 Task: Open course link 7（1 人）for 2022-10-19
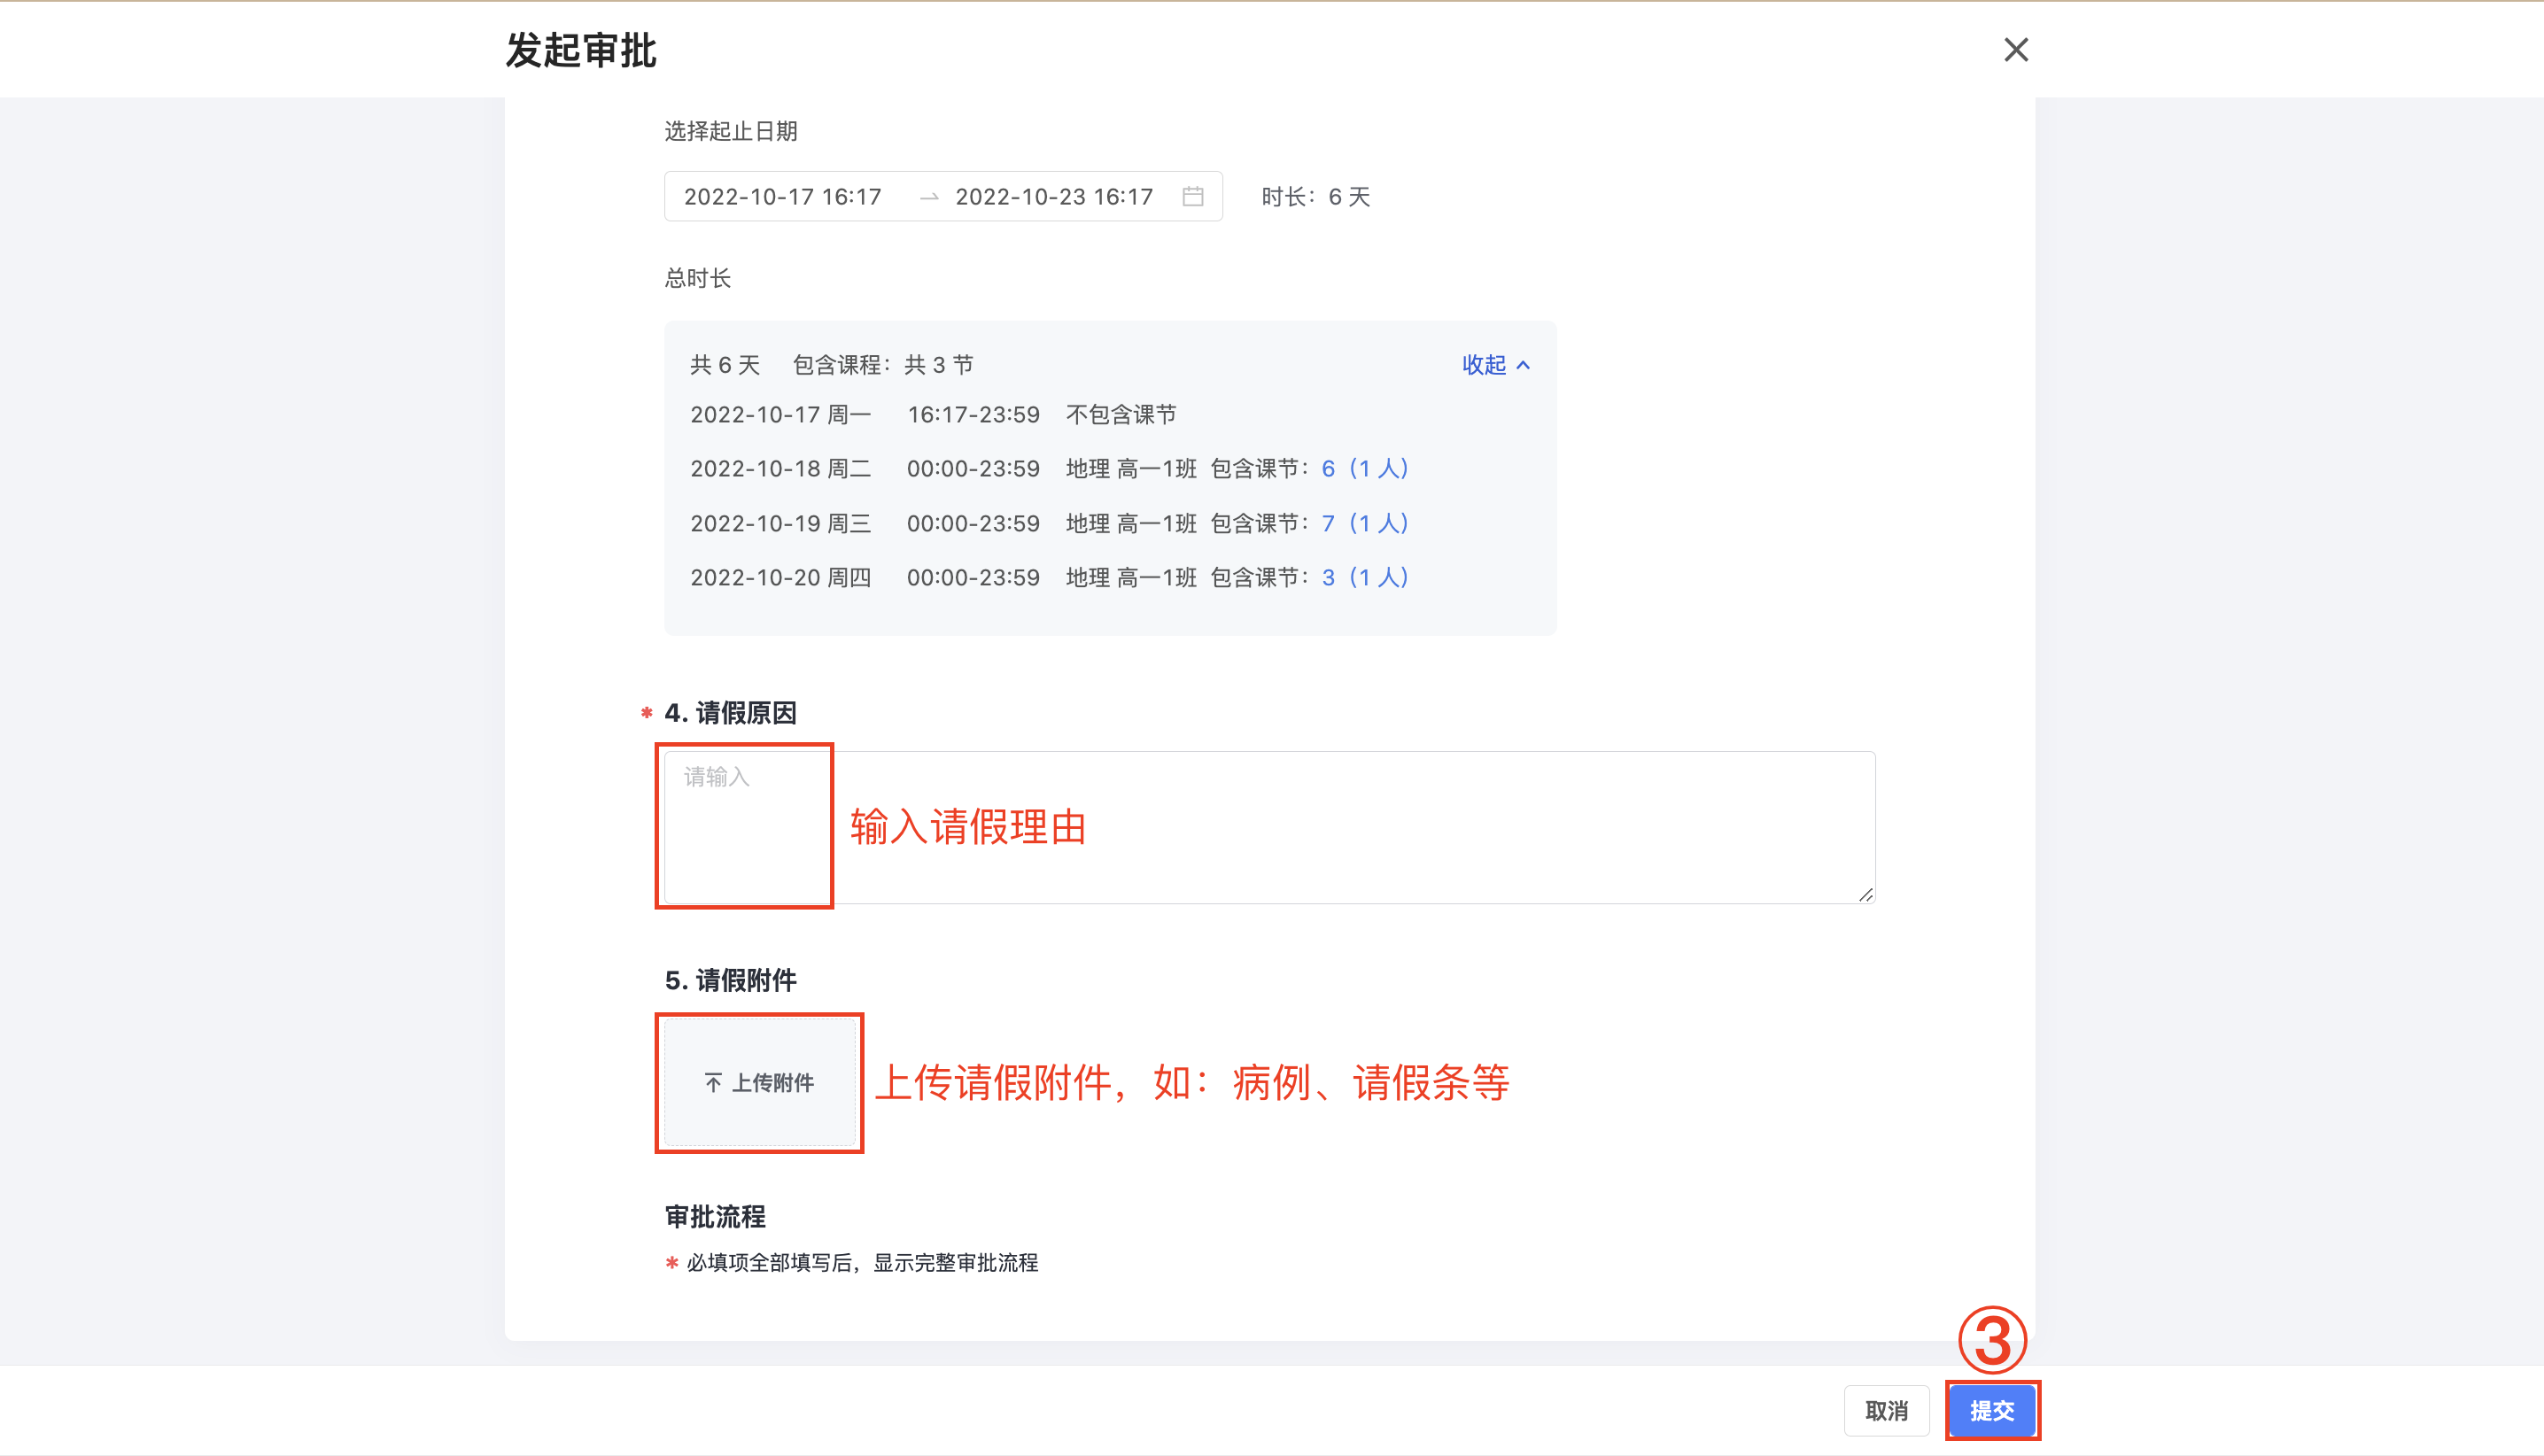[x=1365, y=523]
